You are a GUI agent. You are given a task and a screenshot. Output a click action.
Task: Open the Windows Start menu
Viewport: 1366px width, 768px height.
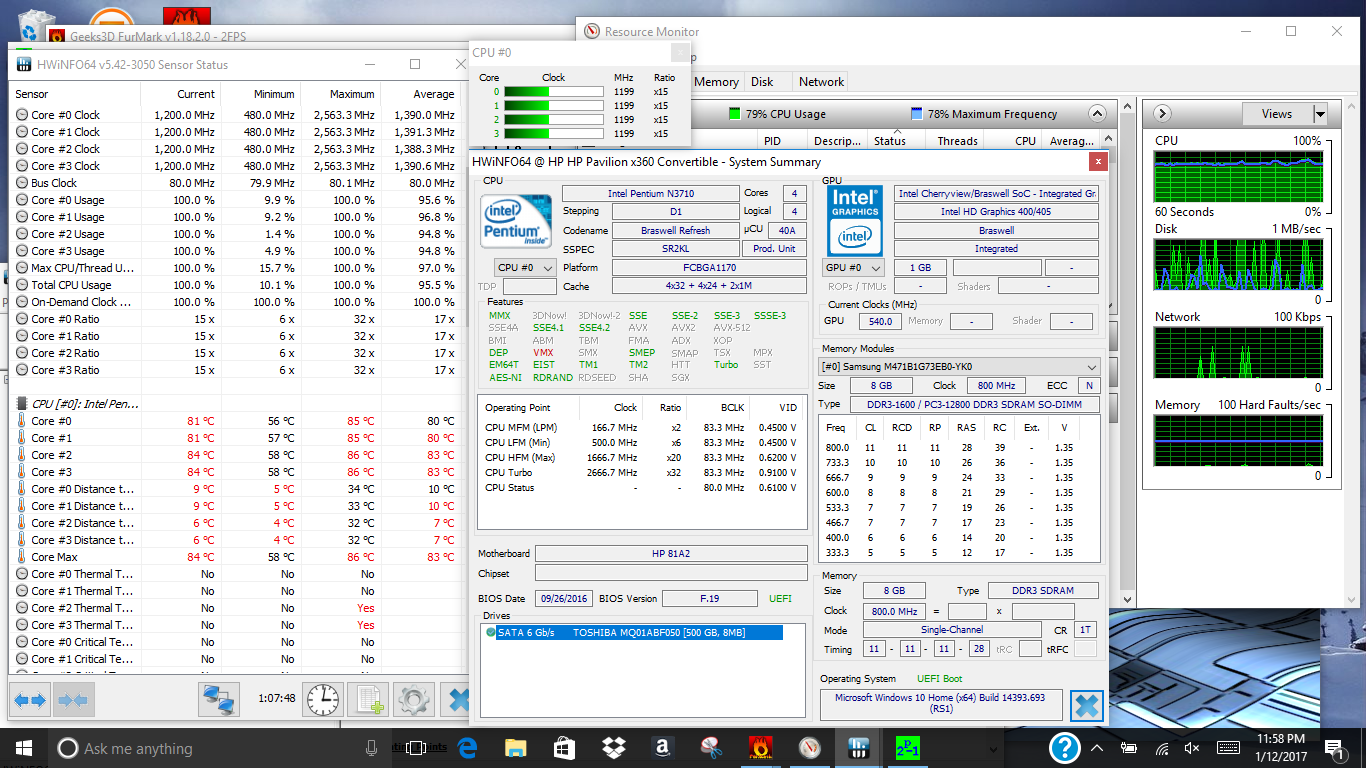(x=24, y=747)
